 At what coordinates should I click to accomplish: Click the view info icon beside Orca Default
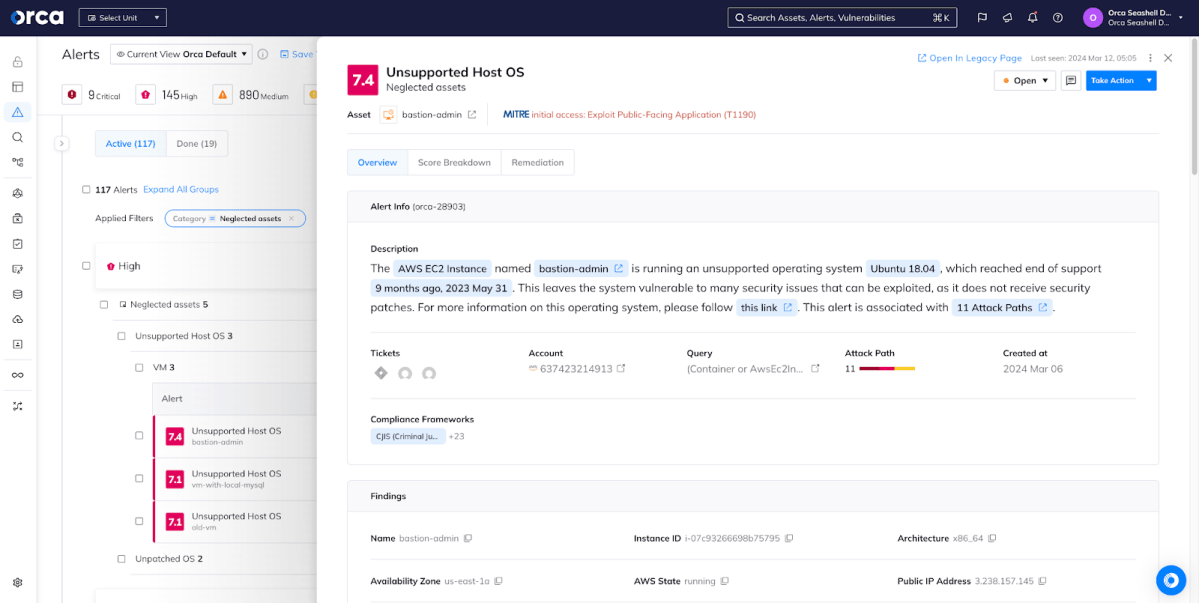262,54
